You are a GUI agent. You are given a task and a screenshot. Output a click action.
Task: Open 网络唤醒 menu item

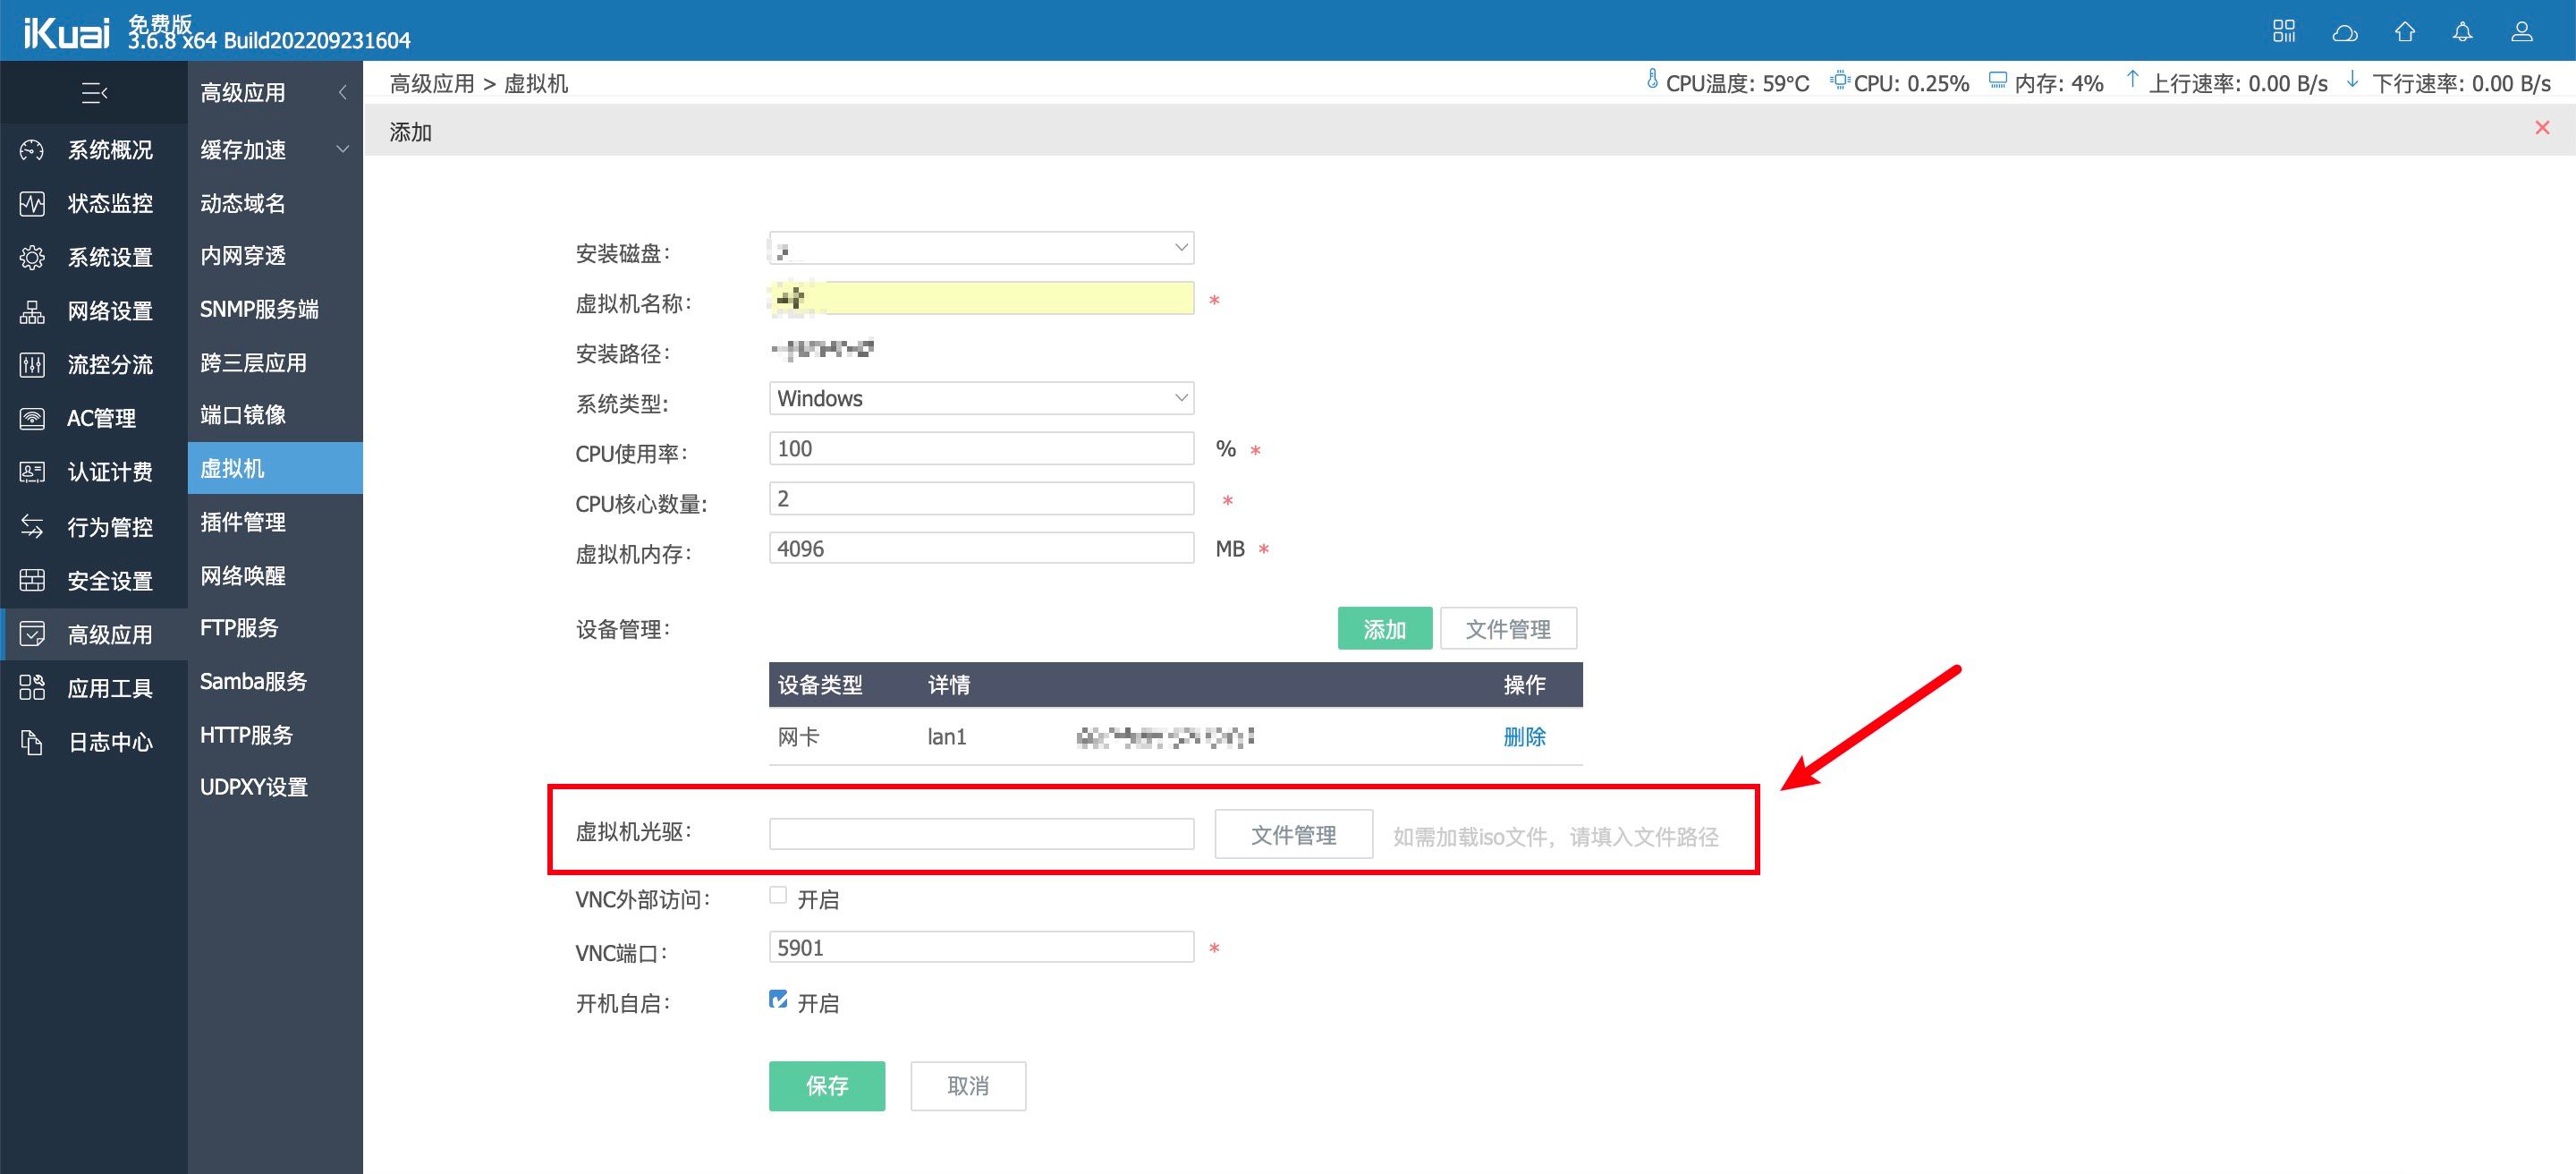pos(243,576)
